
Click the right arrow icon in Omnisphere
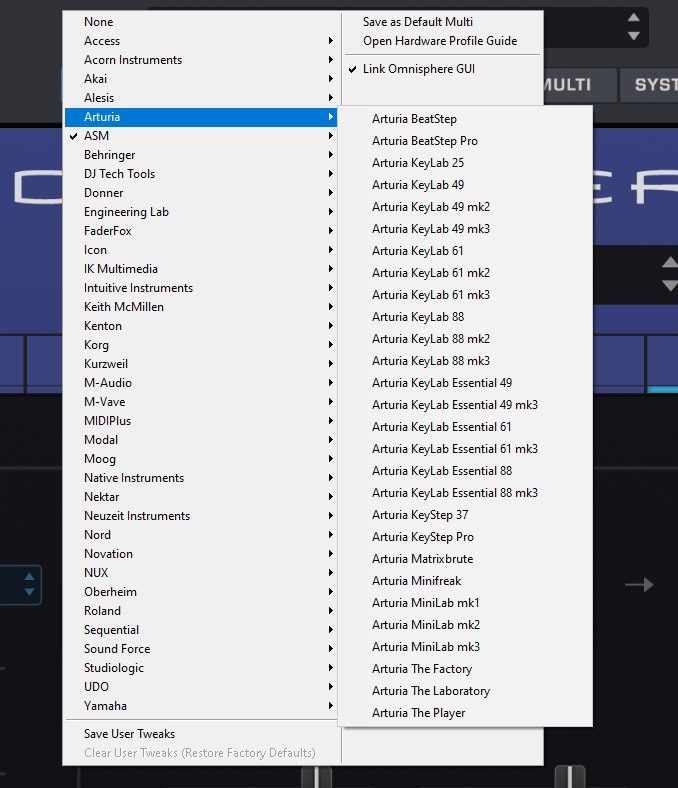[x=639, y=584]
